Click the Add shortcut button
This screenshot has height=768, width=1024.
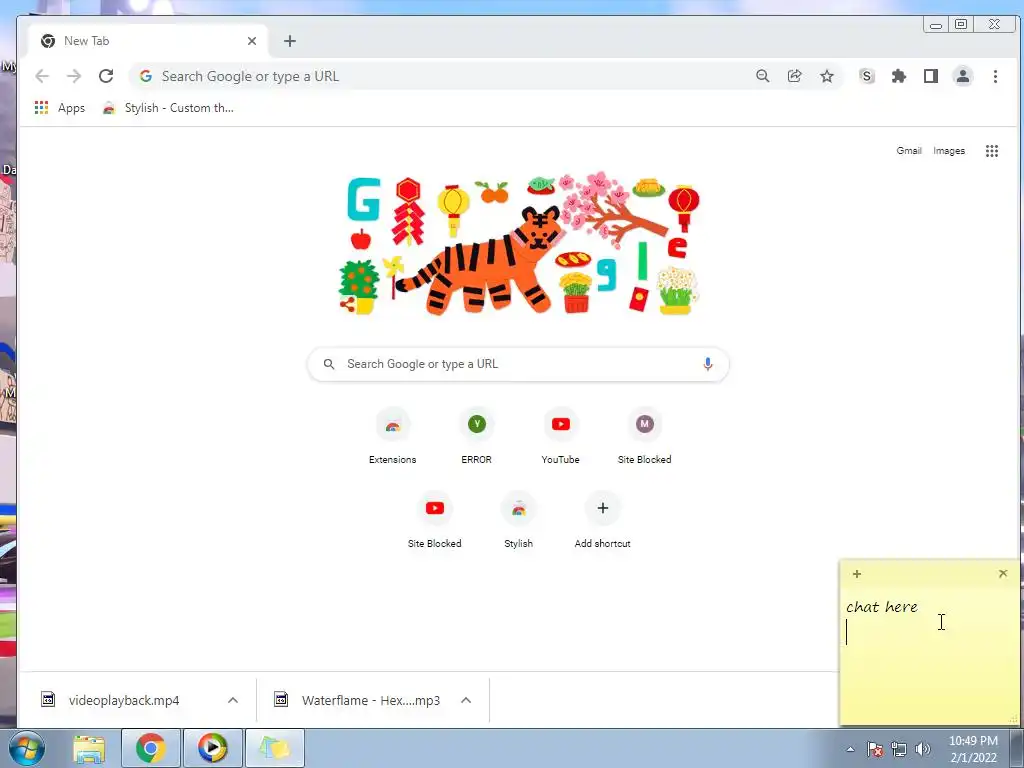pyautogui.click(x=603, y=519)
